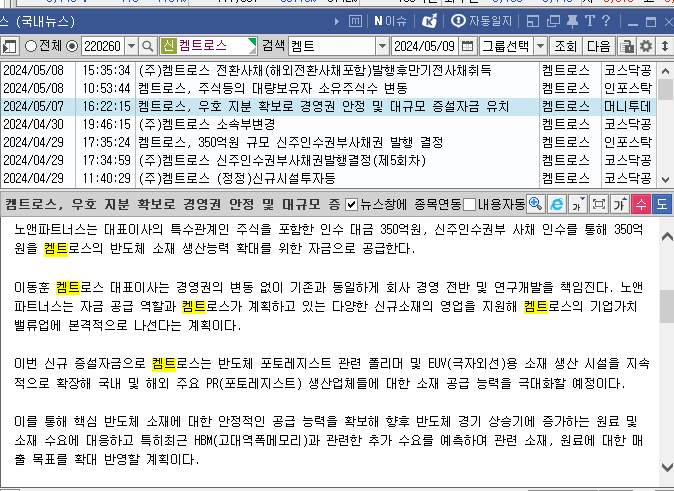Click the article pane scrollbar thumb
This screenshot has height=491, width=674.
coord(667,306)
